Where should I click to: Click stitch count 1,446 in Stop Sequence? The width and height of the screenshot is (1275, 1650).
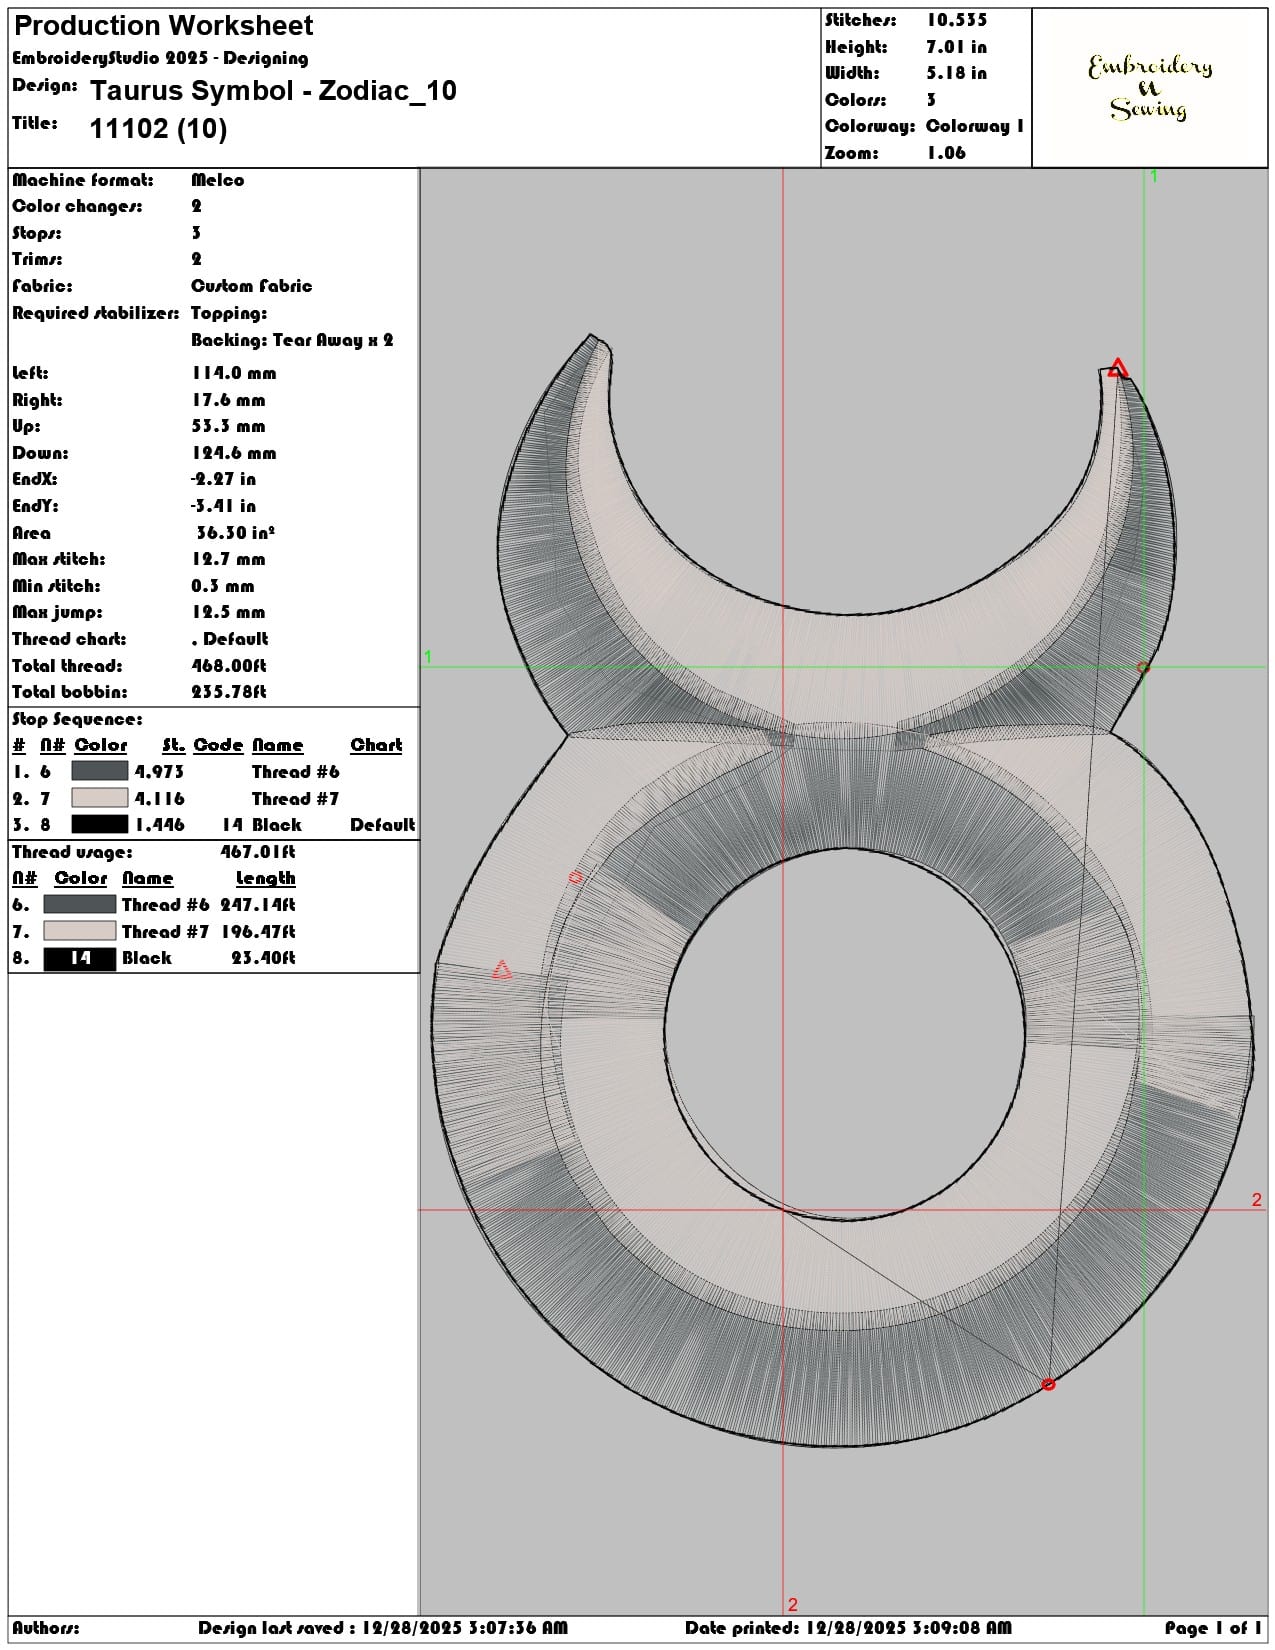coord(160,825)
